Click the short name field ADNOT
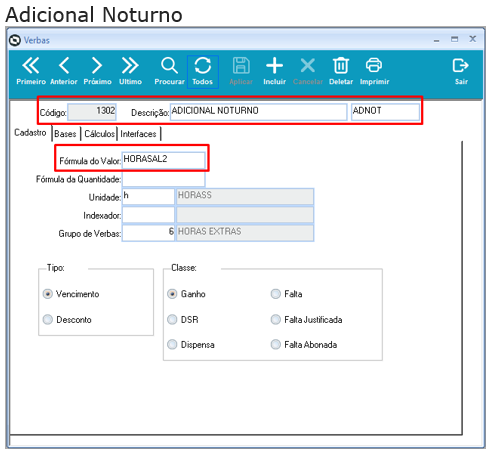 (x=385, y=112)
